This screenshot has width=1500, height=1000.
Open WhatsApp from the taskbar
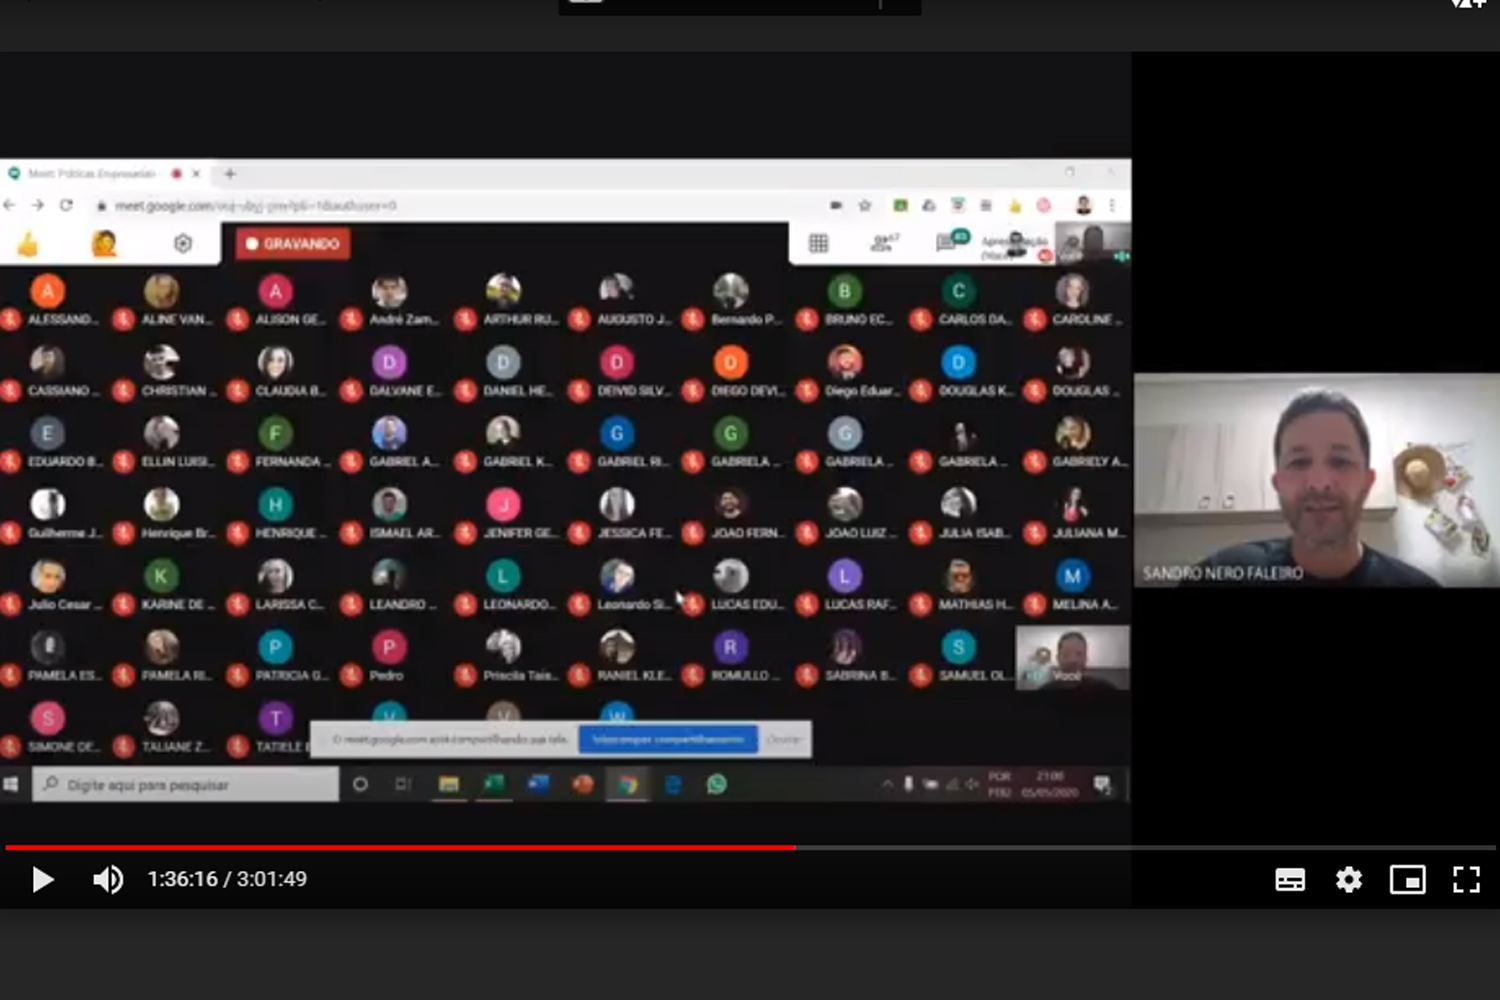coord(717,785)
